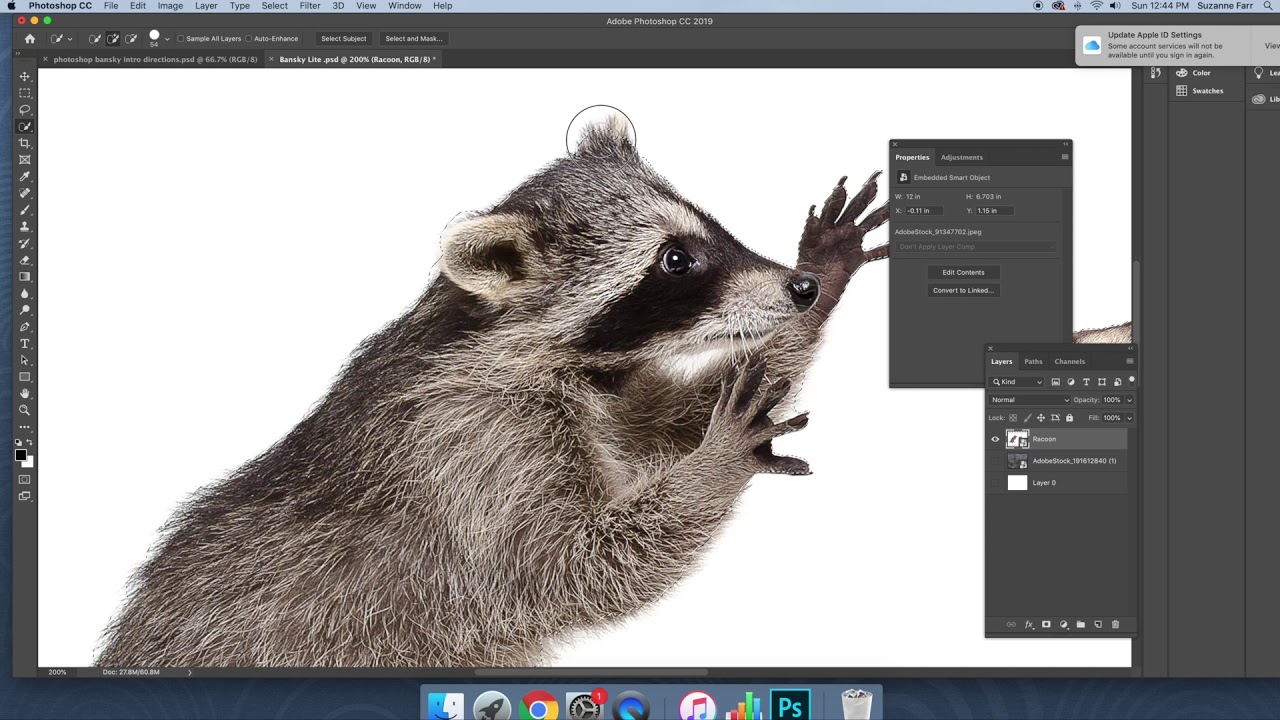Switch to the Adjustments tab

(961, 157)
